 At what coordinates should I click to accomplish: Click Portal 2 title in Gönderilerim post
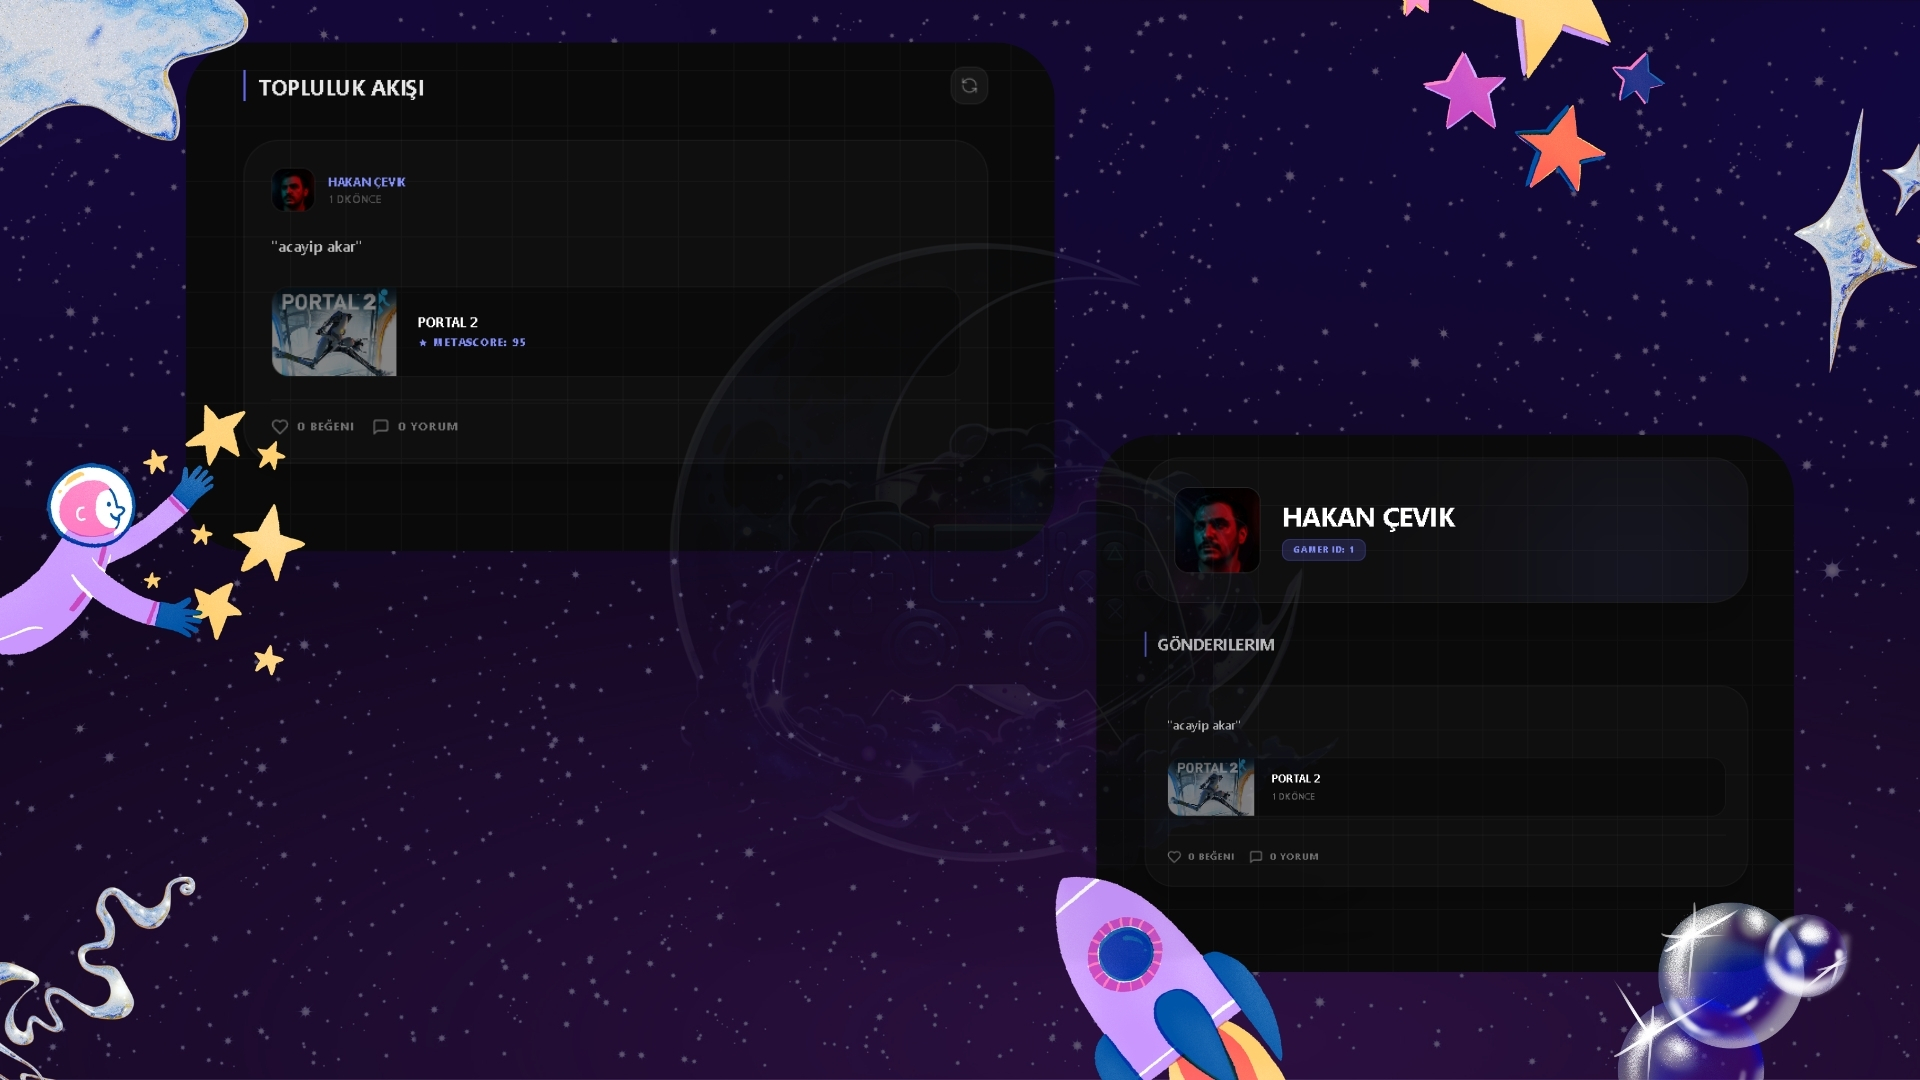coord(1295,779)
